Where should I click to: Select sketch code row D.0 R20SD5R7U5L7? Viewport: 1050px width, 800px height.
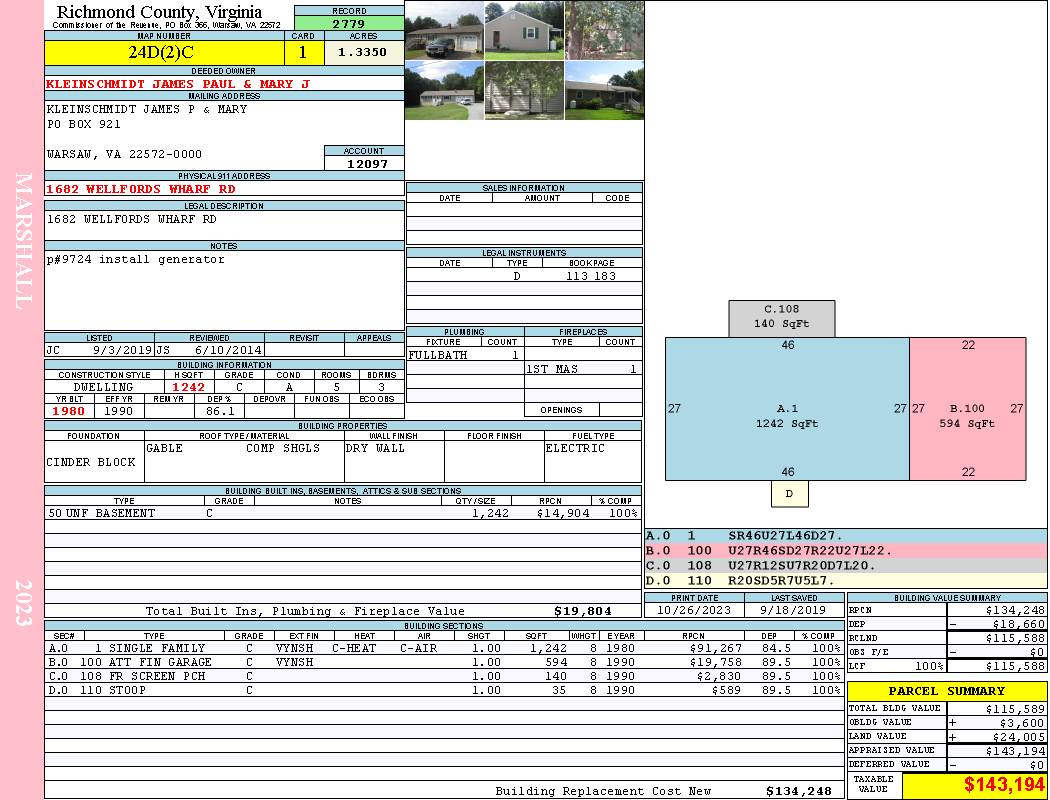(x=846, y=580)
